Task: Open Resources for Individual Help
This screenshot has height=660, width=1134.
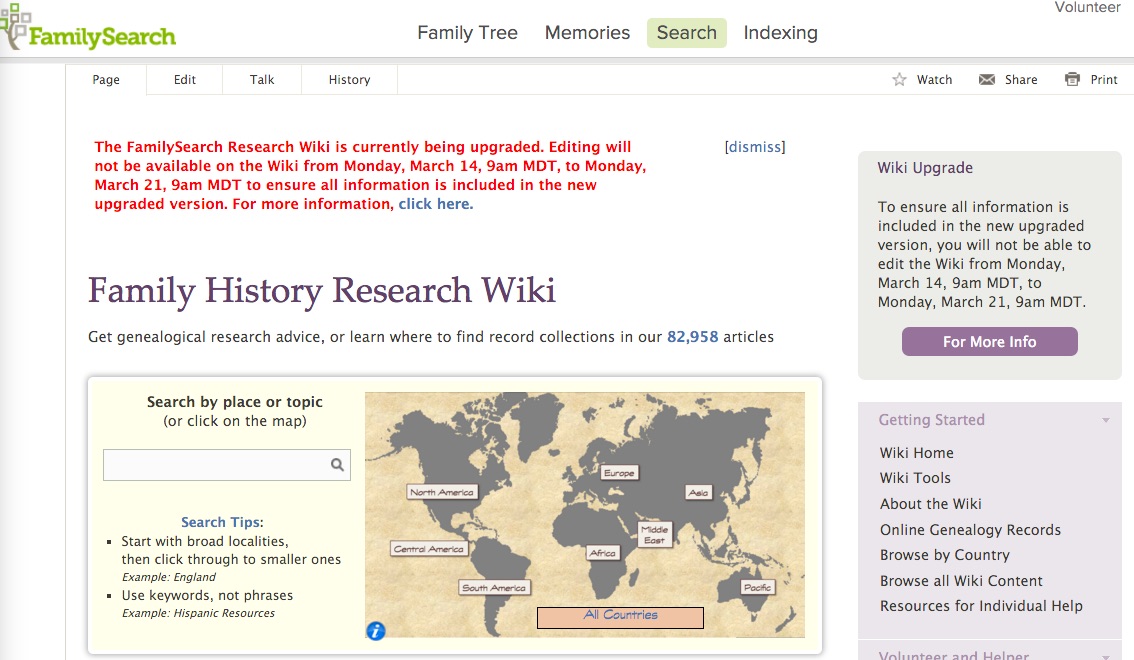Action: (981, 606)
